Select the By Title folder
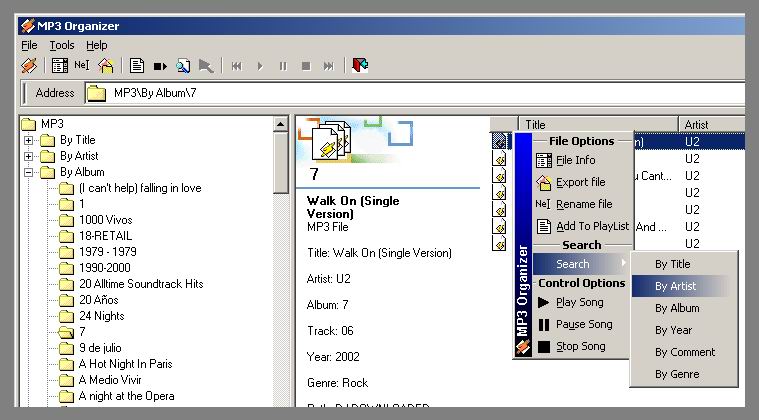The height and width of the screenshot is (420, 759). coord(68,140)
